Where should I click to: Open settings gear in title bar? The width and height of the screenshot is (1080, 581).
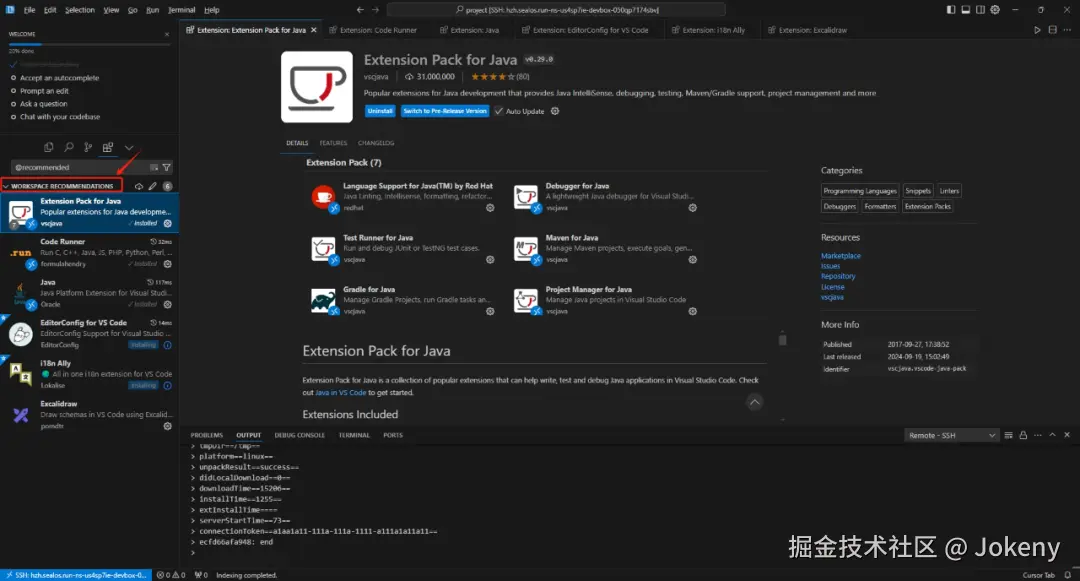[995, 10]
